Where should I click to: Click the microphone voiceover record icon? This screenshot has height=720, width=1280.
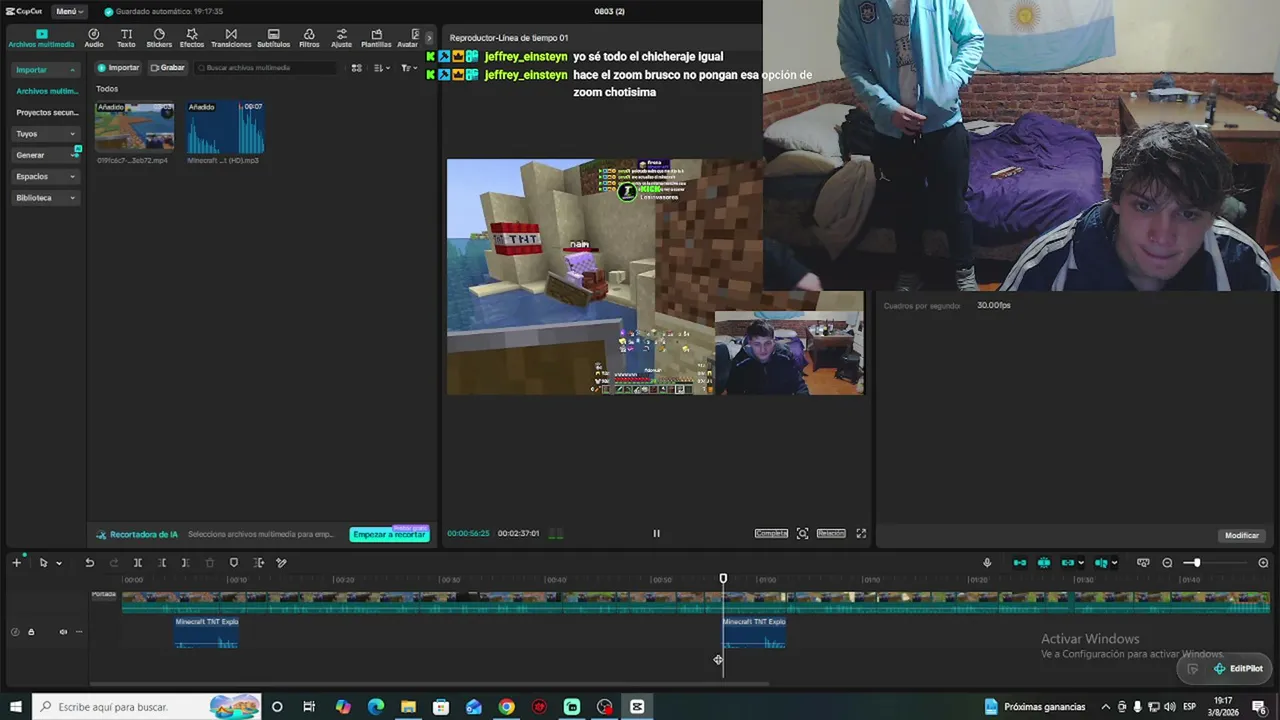coord(987,563)
